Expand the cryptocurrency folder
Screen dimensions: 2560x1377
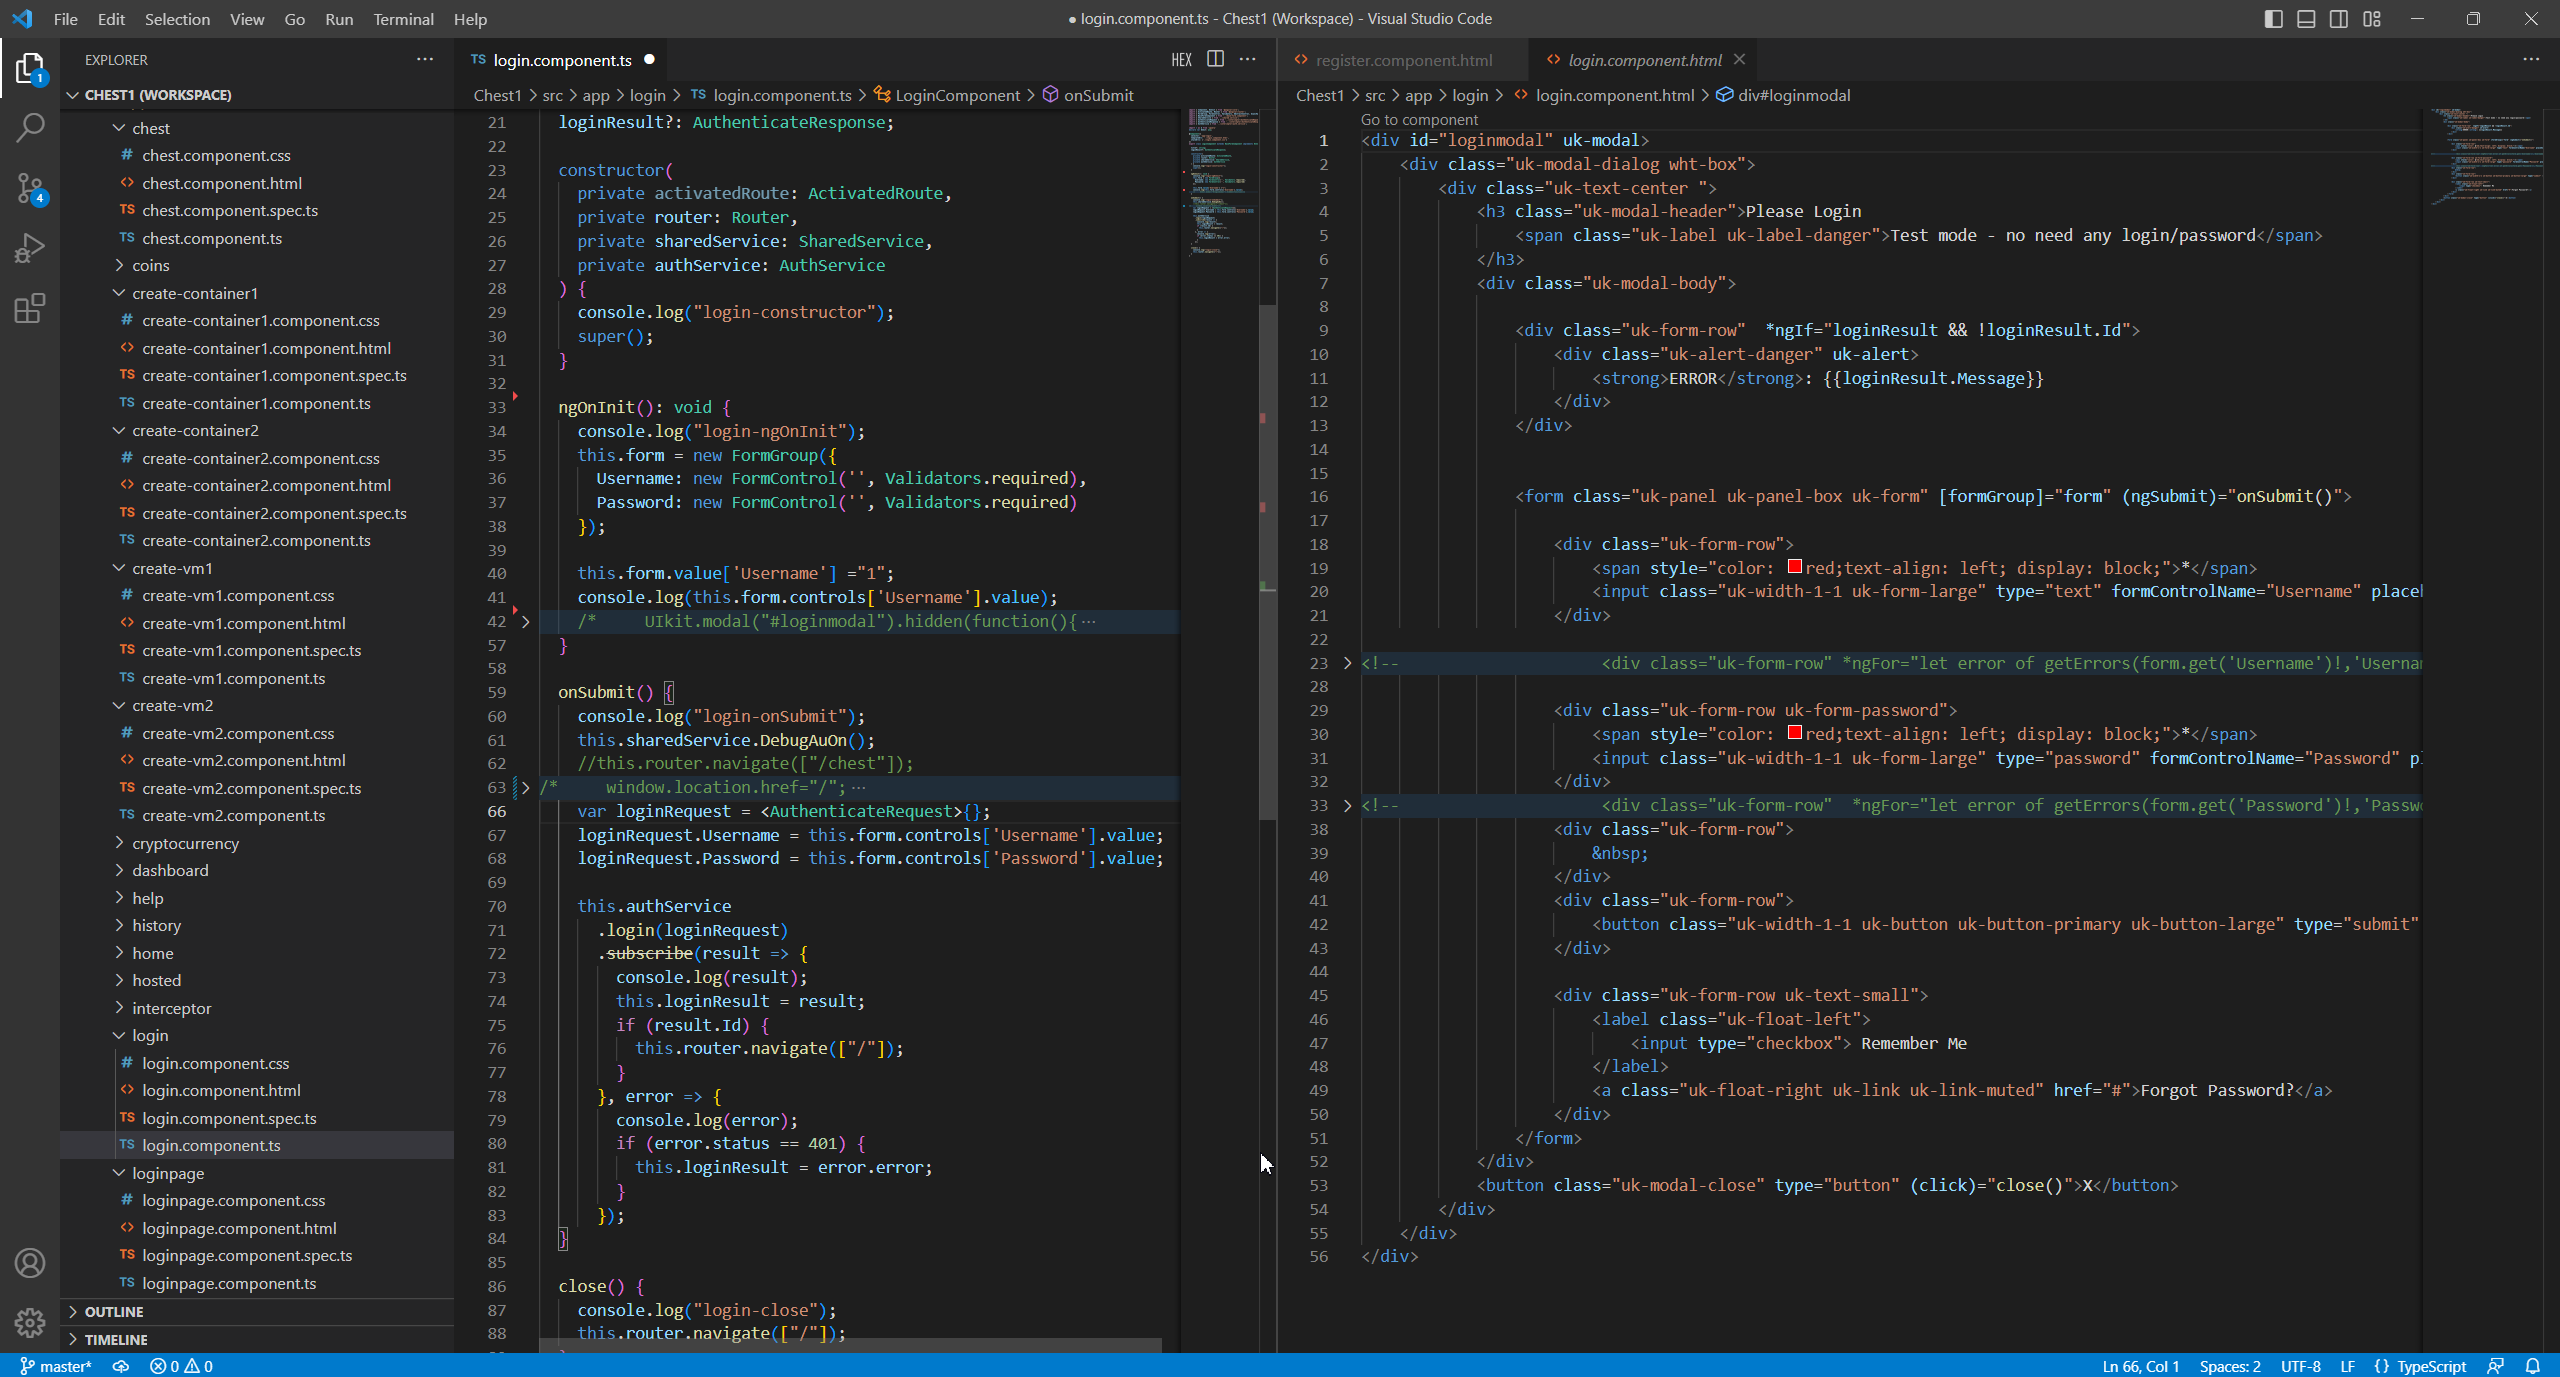[185, 843]
